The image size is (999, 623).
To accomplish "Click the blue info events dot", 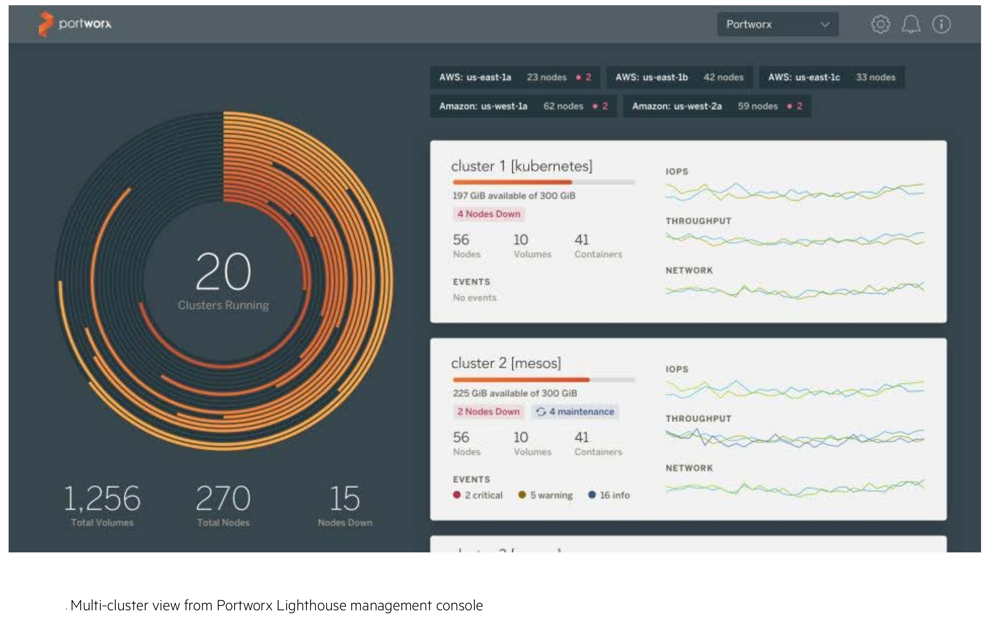I will [592, 495].
